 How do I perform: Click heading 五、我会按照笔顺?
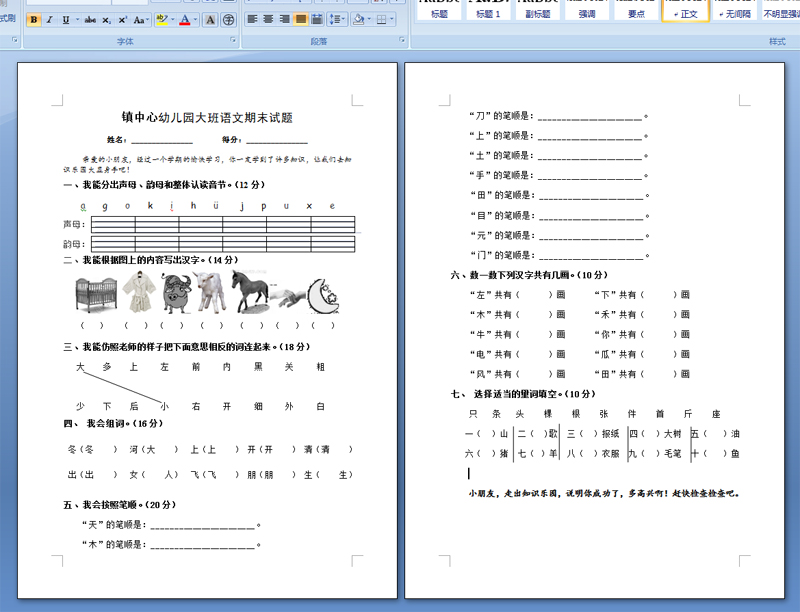pyautogui.click(x=119, y=505)
